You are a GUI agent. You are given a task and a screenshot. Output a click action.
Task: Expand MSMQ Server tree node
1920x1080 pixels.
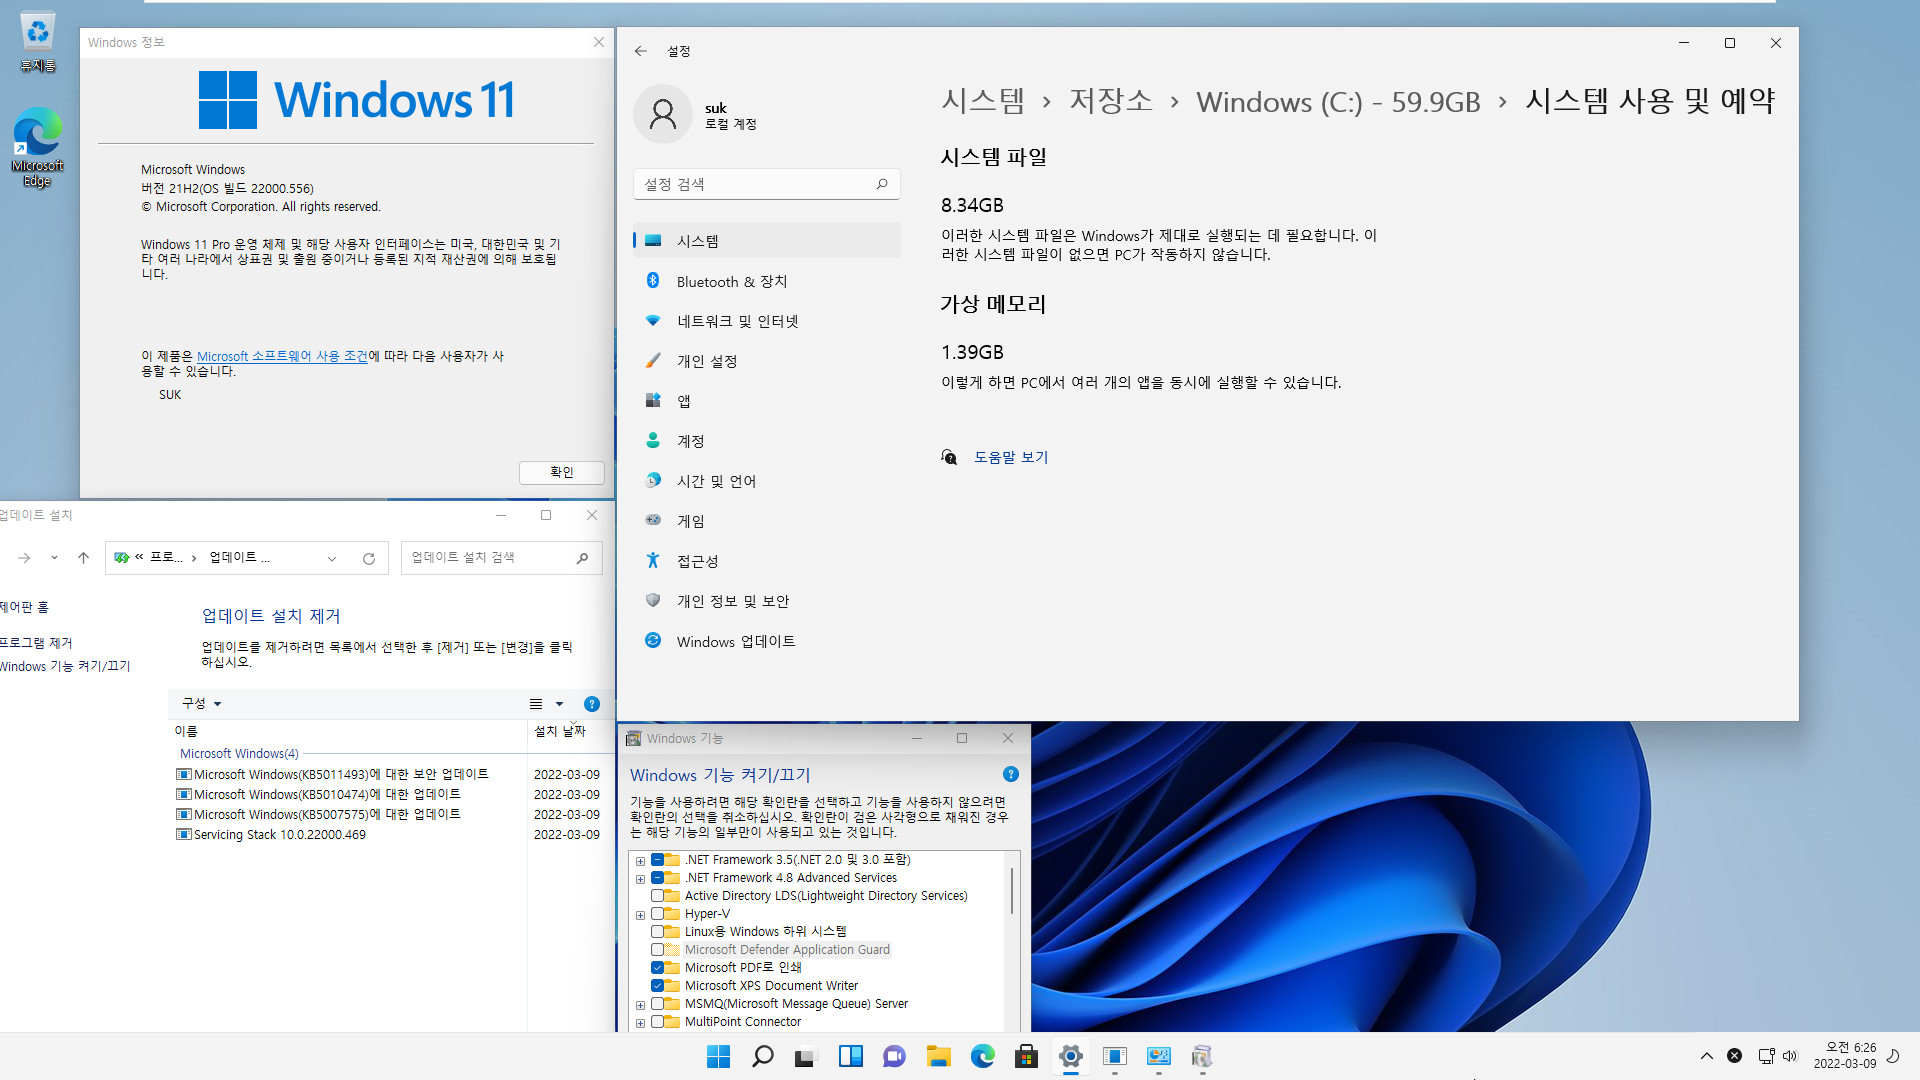pos(640,1004)
